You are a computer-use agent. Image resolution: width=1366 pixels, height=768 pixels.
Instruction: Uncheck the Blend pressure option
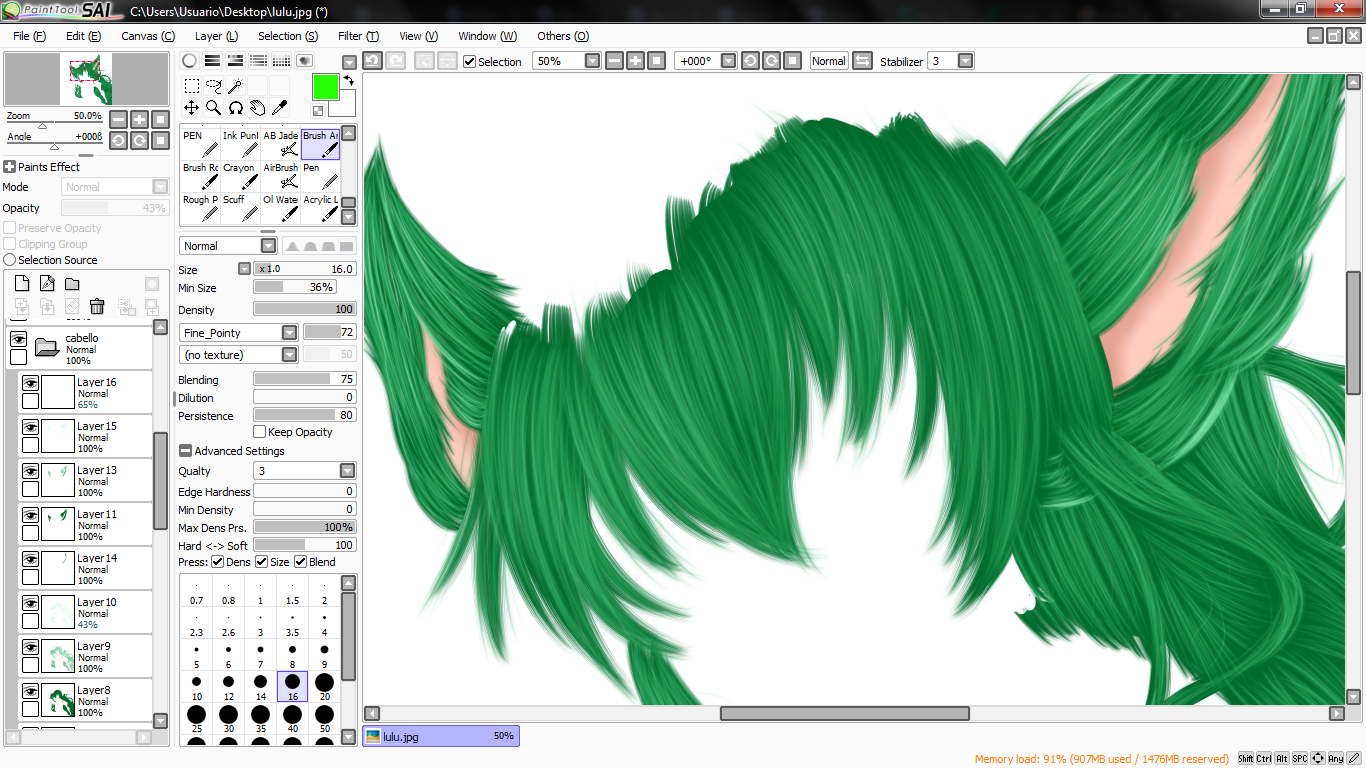(x=300, y=562)
